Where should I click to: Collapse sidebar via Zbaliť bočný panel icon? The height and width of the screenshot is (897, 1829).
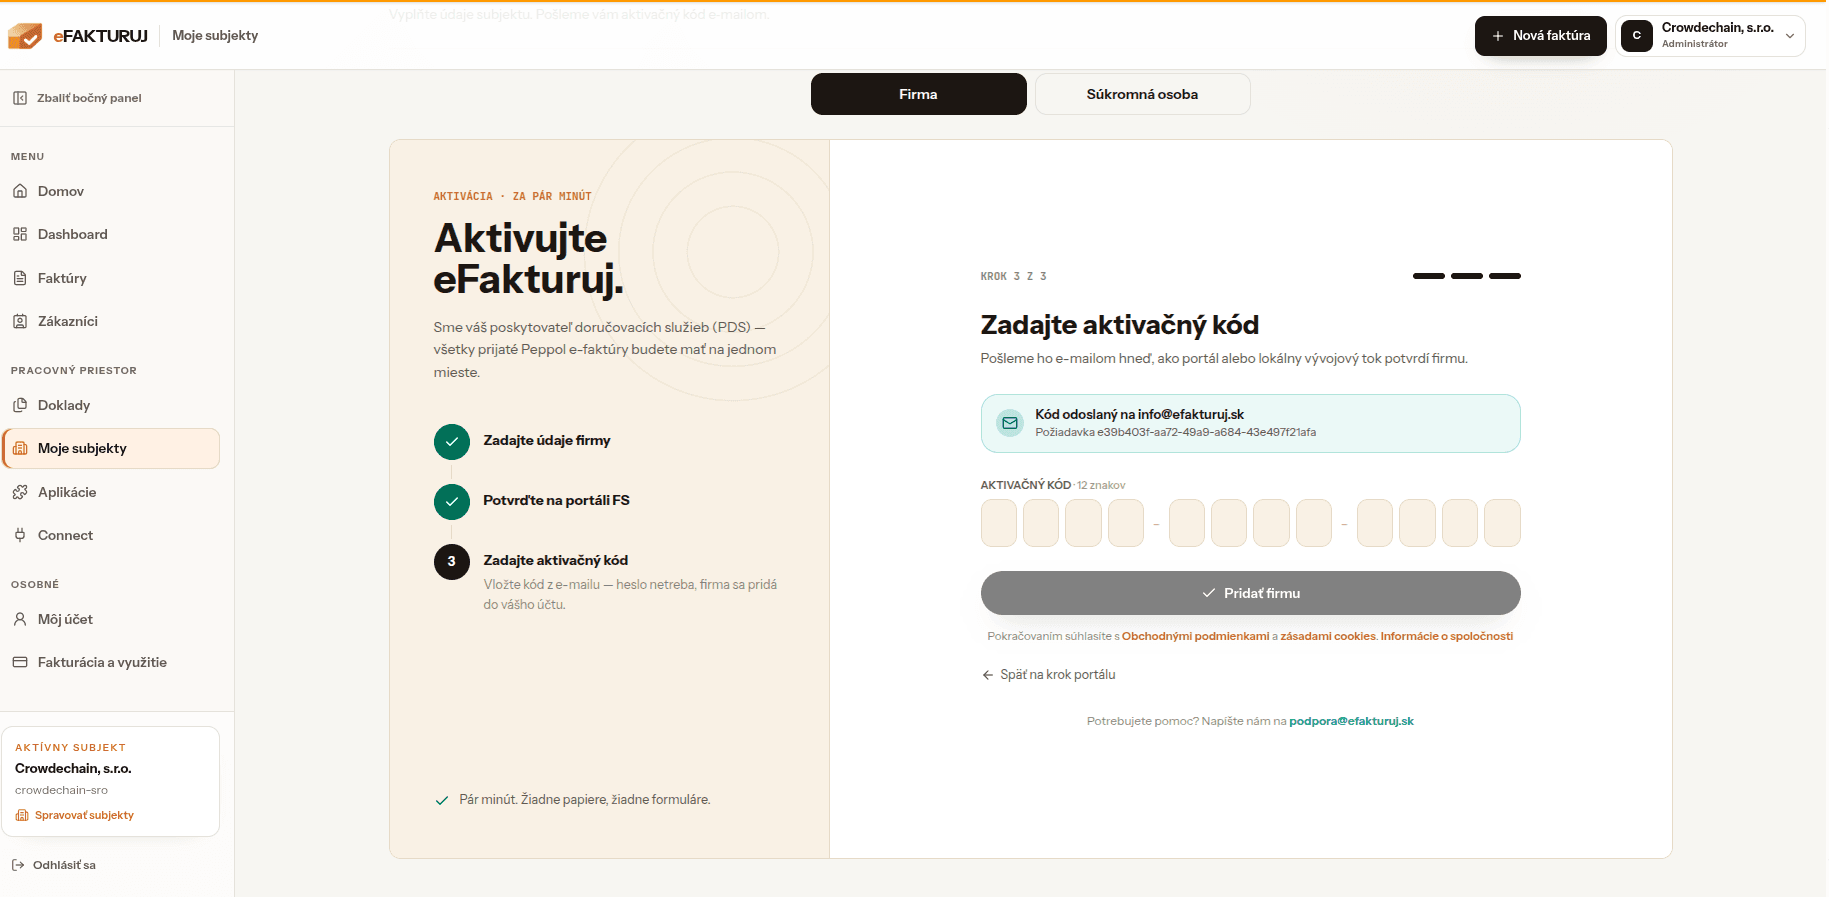click(x=20, y=98)
